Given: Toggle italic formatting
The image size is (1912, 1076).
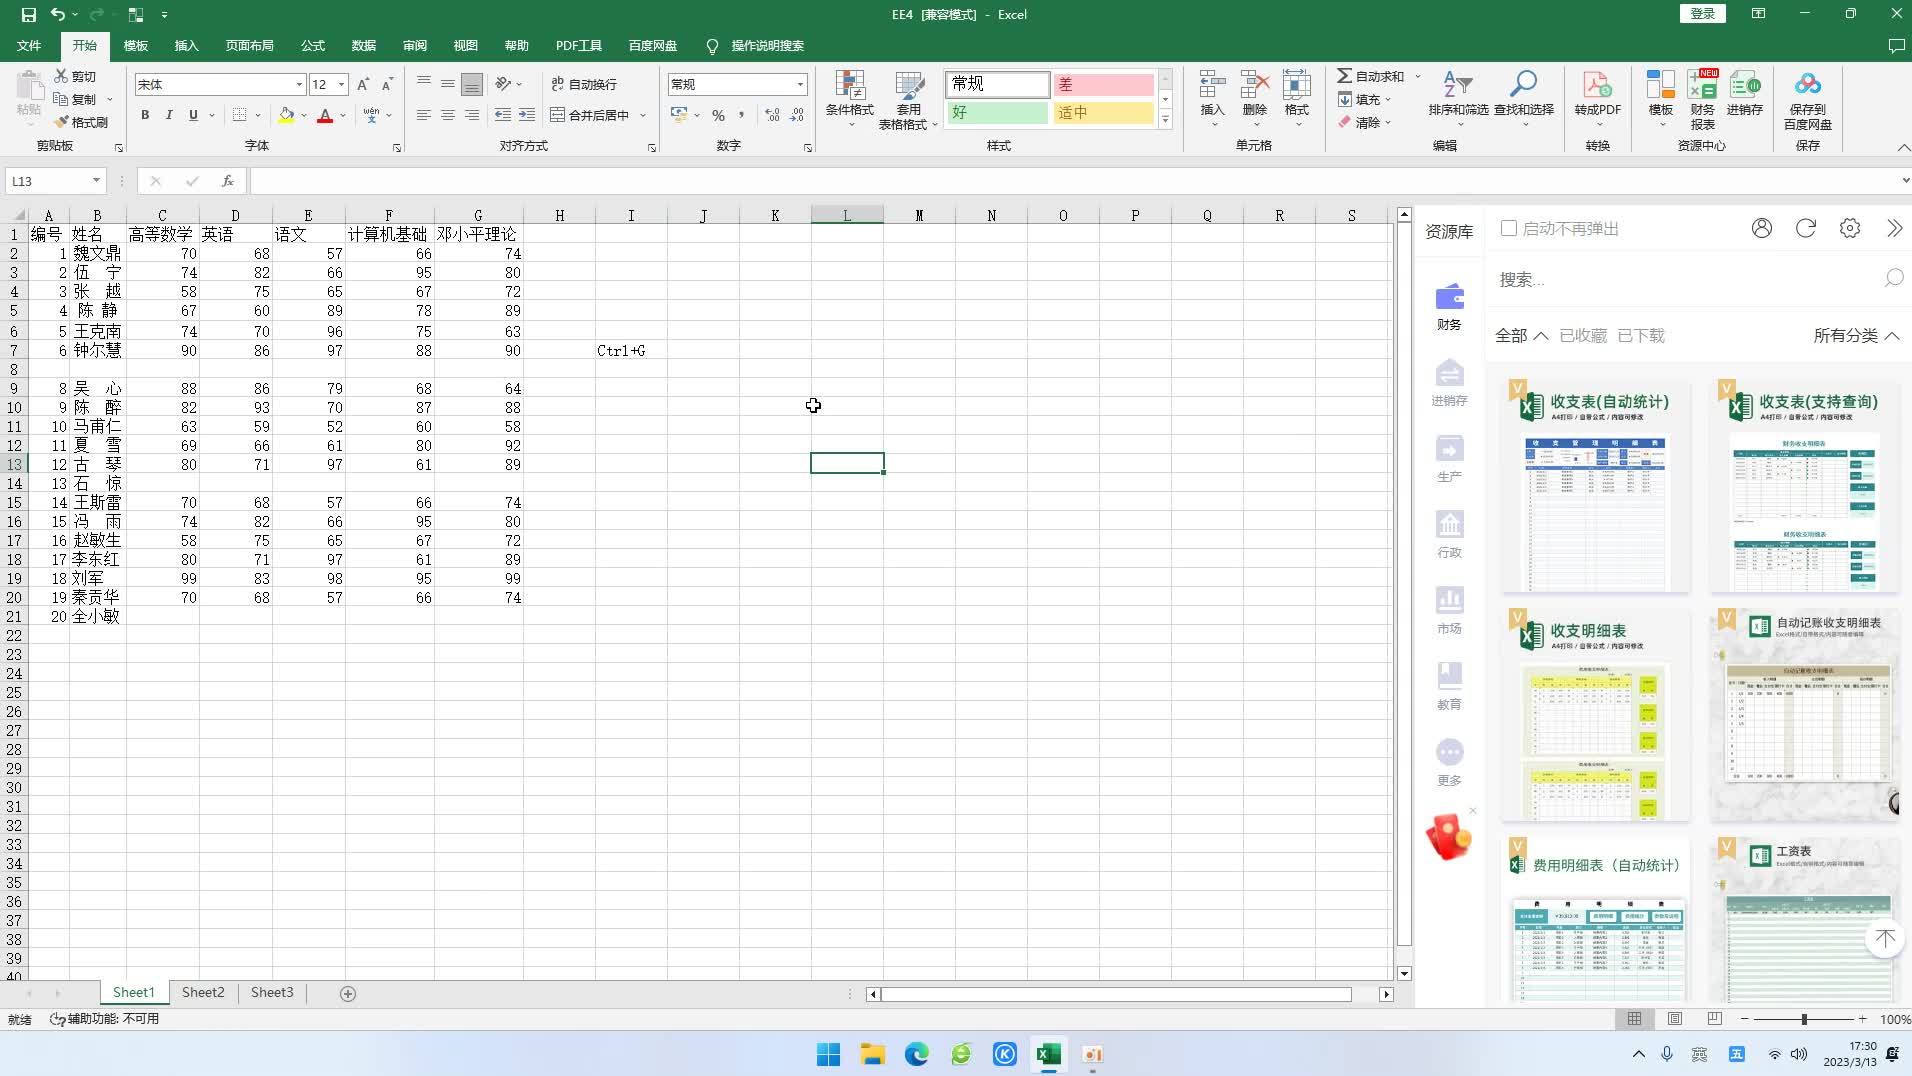Looking at the screenshot, I should click(x=168, y=115).
